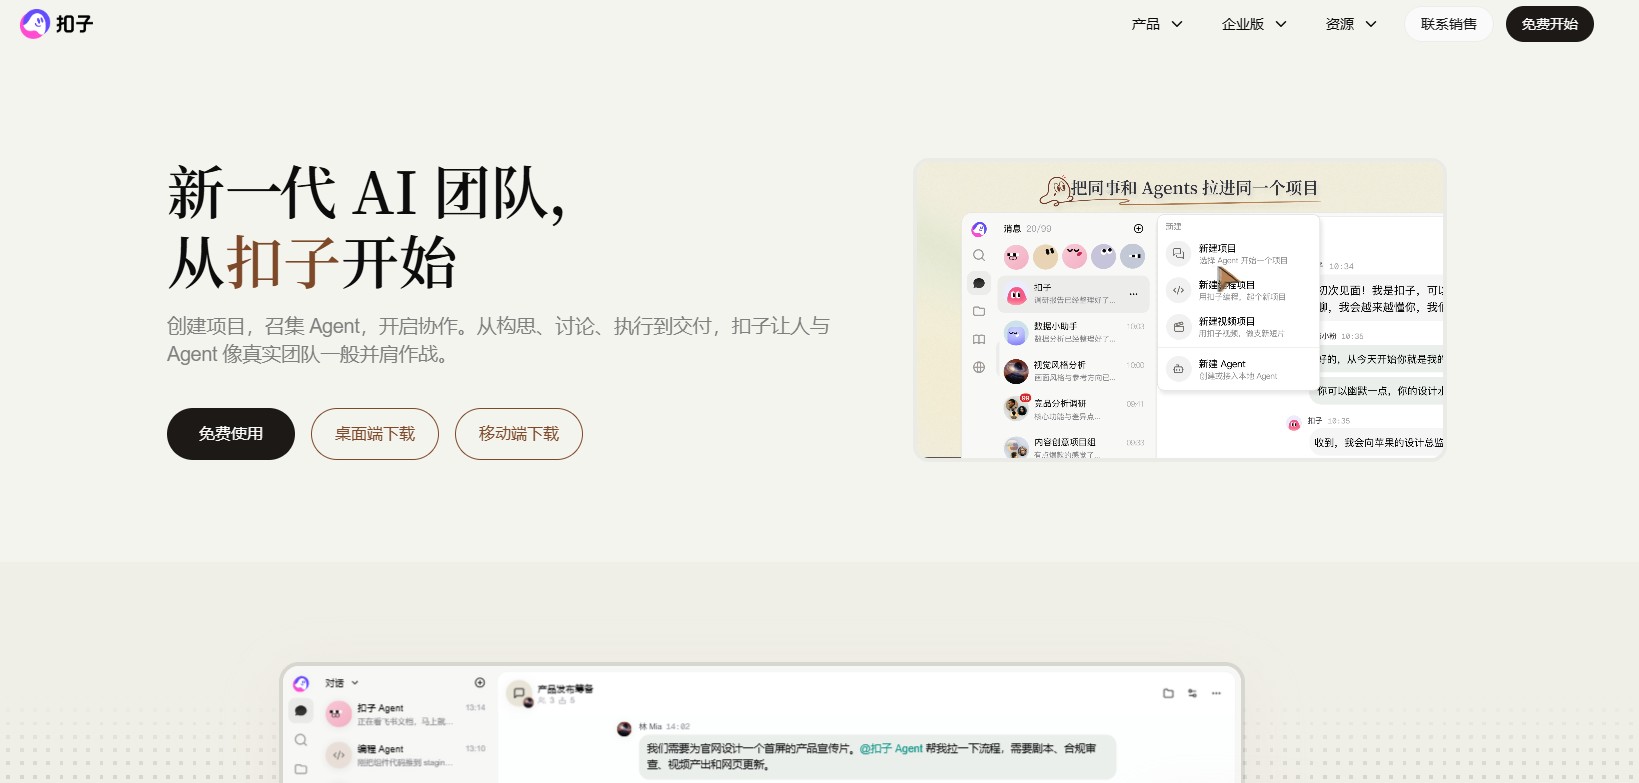Image resolution: width=1639 pixels, height=783 pixels.
Task: Open the 扣子 Agent chat row
Action: (406, 714)
